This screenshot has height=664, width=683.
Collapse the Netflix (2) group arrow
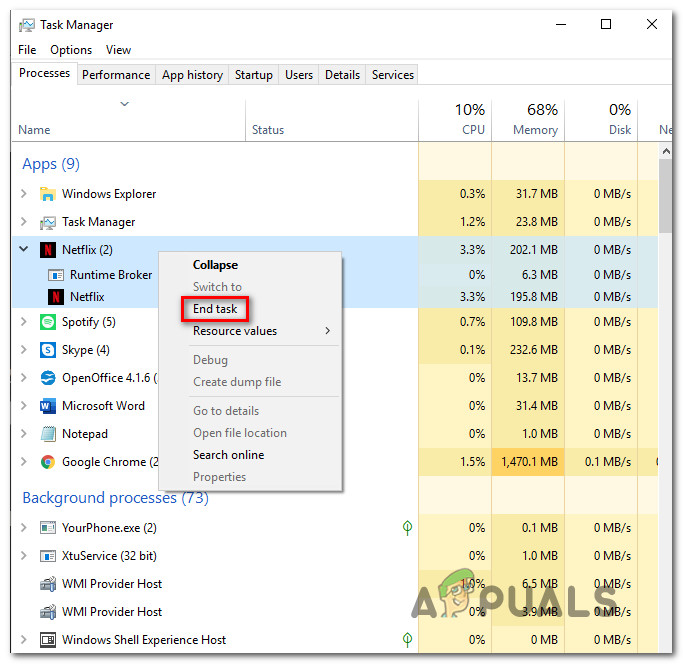[24, 249]
